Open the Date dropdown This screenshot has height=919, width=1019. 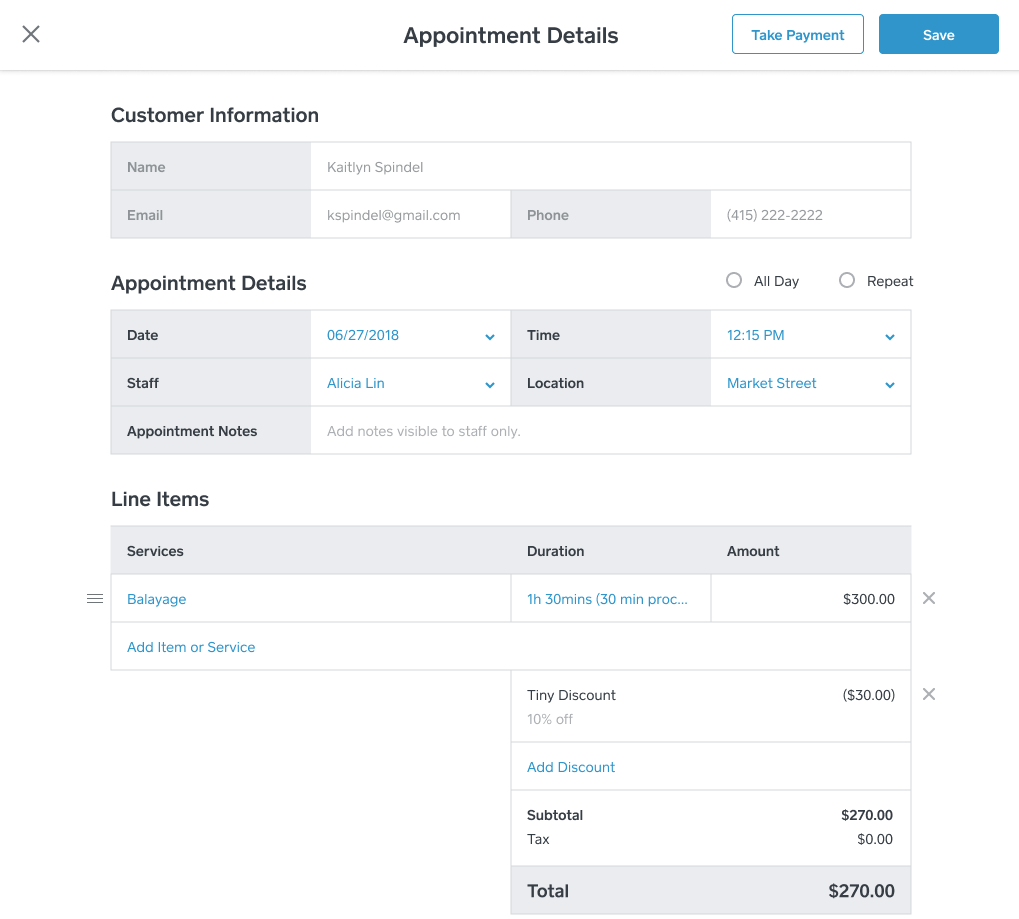[x=410, y=336]
